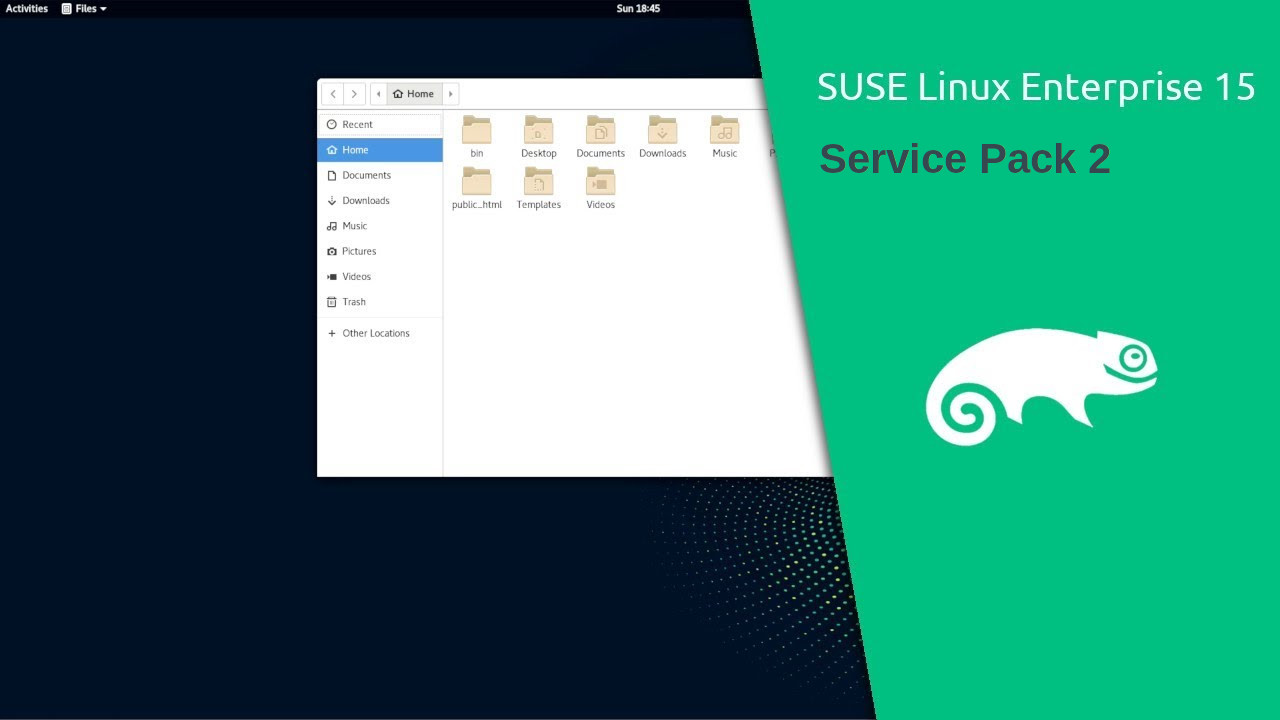Select the public_html folder icon
This screenshot has width=1280, height=720.
(477, 181)
